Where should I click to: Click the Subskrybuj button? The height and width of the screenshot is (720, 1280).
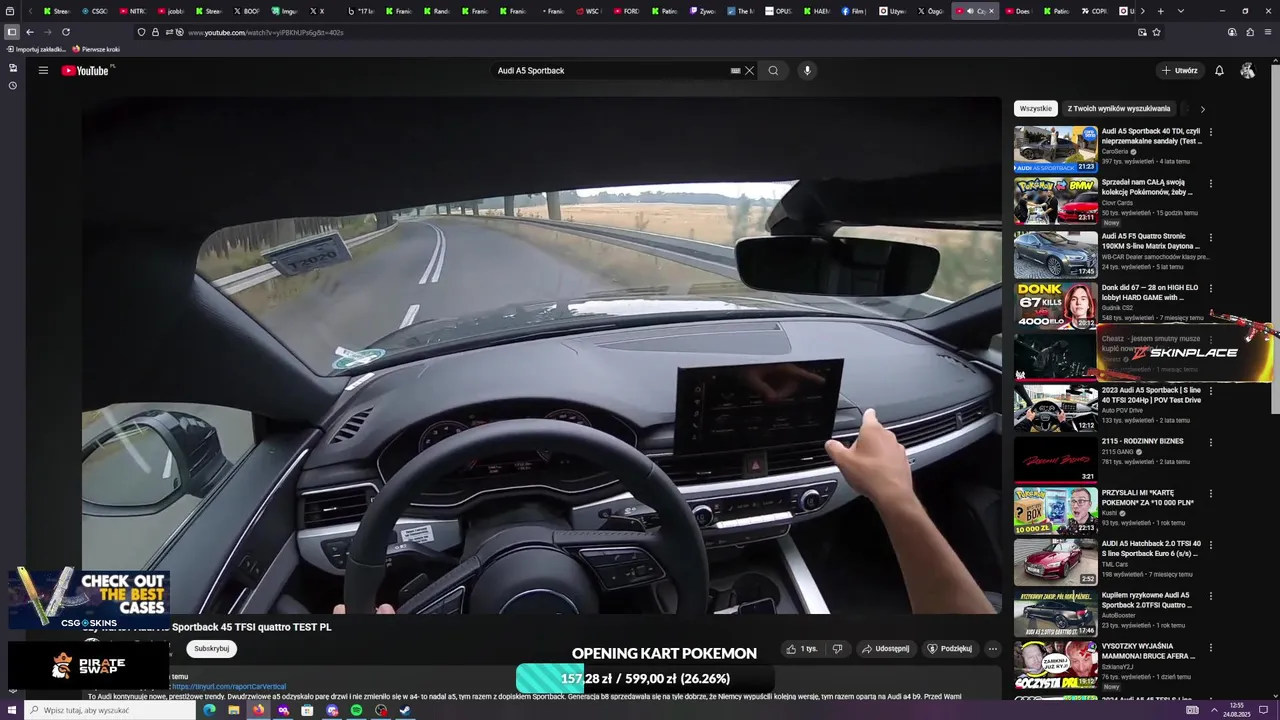click(211, 649)
